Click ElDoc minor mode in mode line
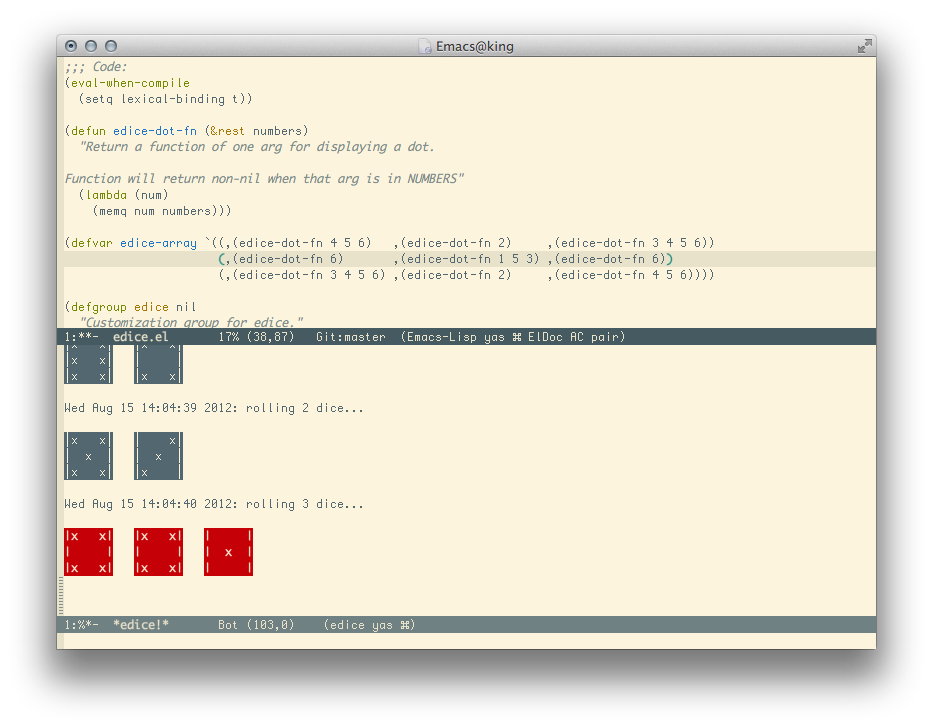The width and height of the screenshot is (933, 728). coord(545,337)
